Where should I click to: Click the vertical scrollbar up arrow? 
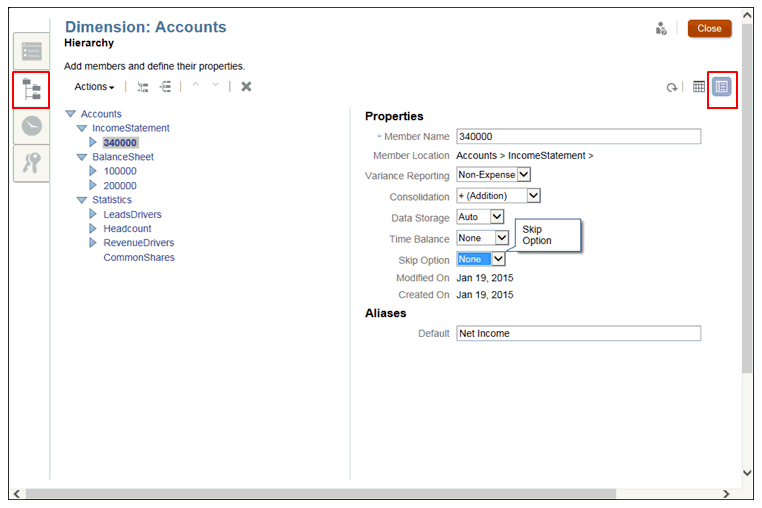pos(747,15)
